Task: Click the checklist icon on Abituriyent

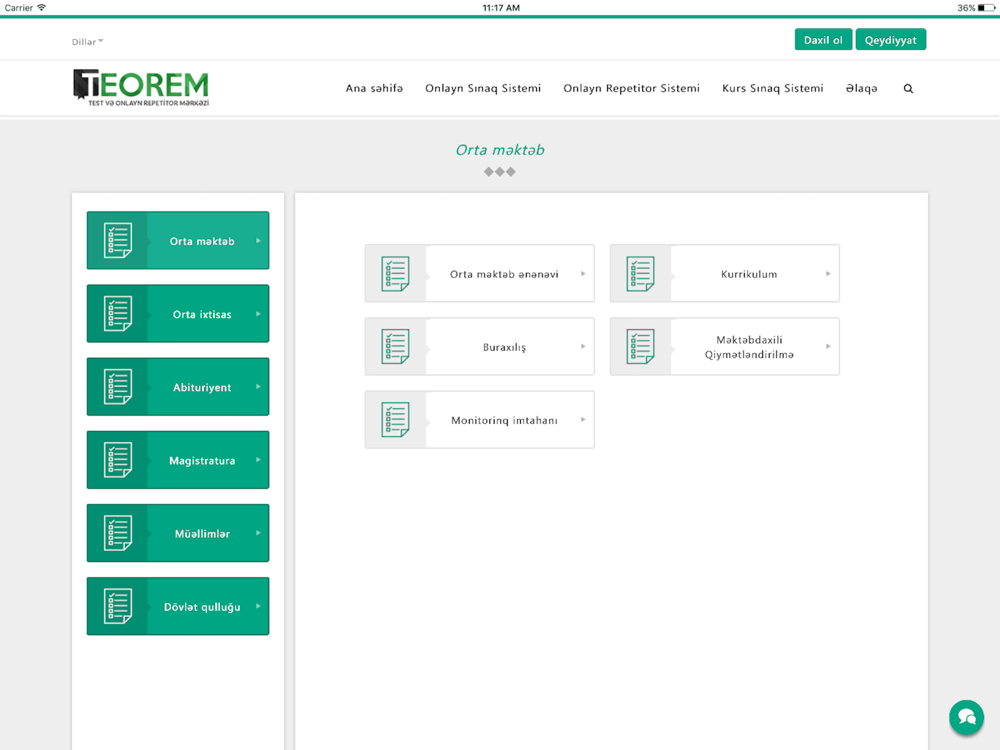Action: pyautogui.click(x=118, y=386)
